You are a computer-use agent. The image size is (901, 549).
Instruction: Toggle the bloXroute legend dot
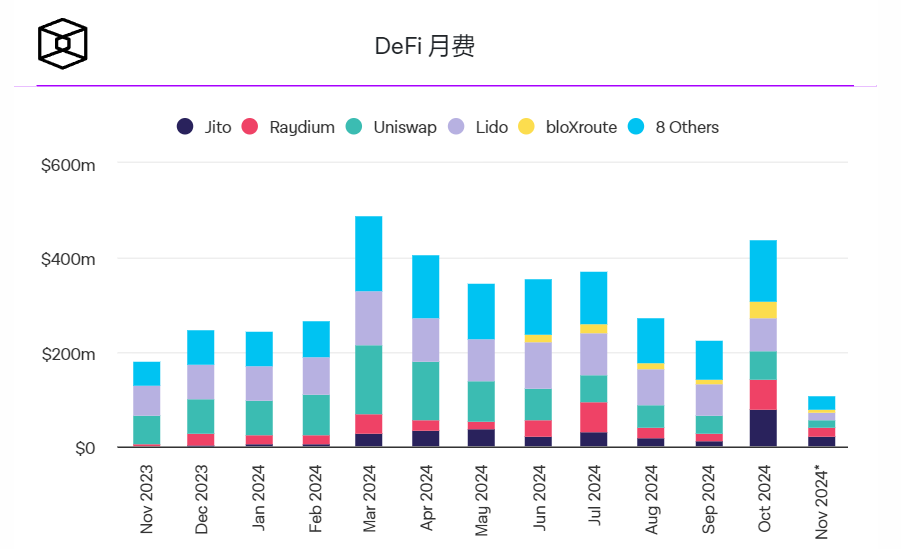click(x=526, y=126)
